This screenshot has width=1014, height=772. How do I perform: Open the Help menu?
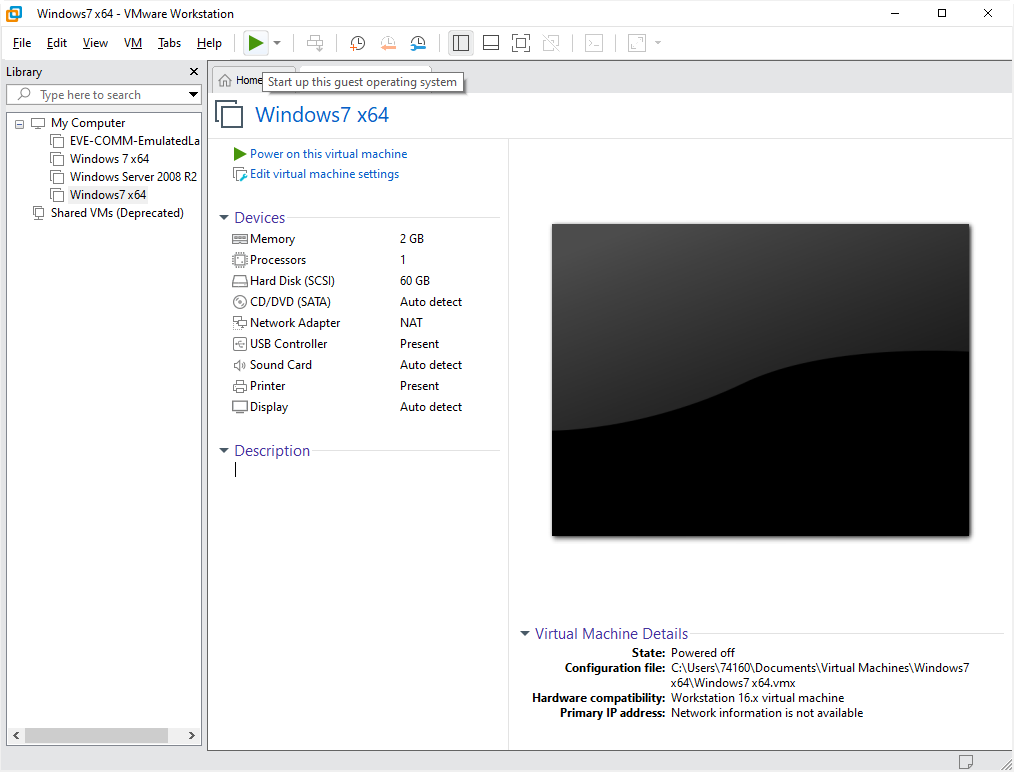point(209,43)
